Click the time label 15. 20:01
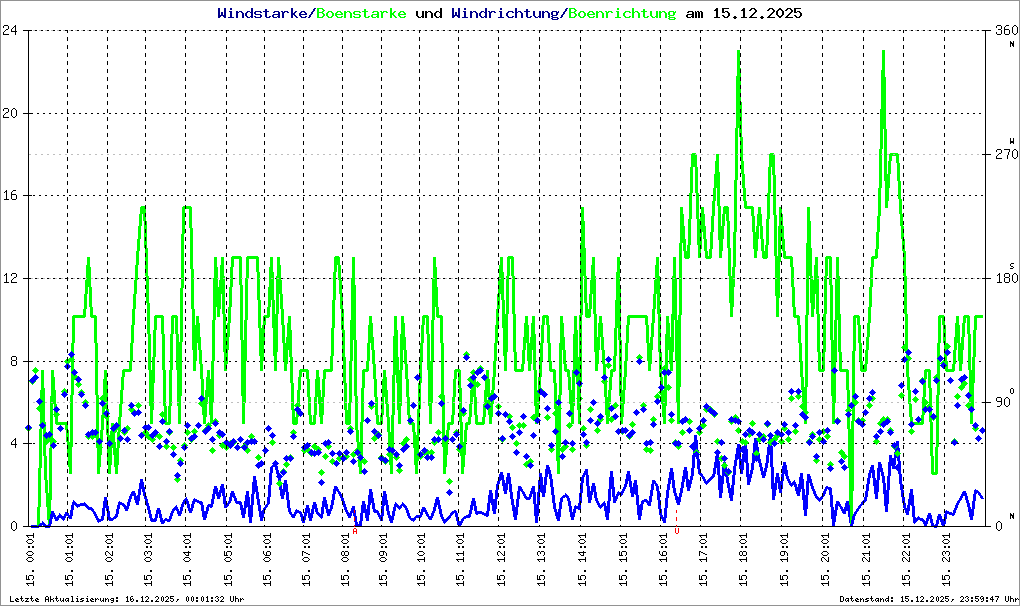The image size is (1020, 606). 825,559
